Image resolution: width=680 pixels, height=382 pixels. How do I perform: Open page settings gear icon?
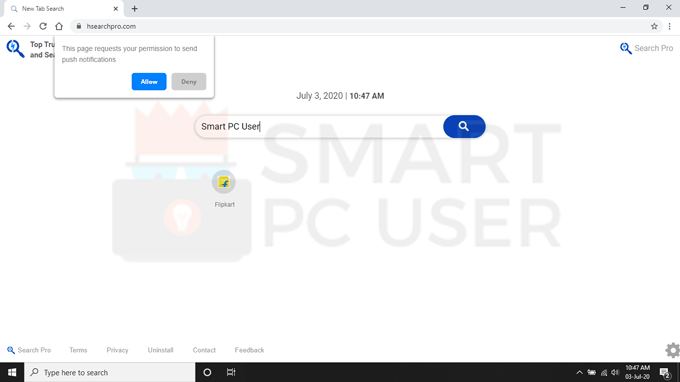pyautogui.click(x=673, y=350)
